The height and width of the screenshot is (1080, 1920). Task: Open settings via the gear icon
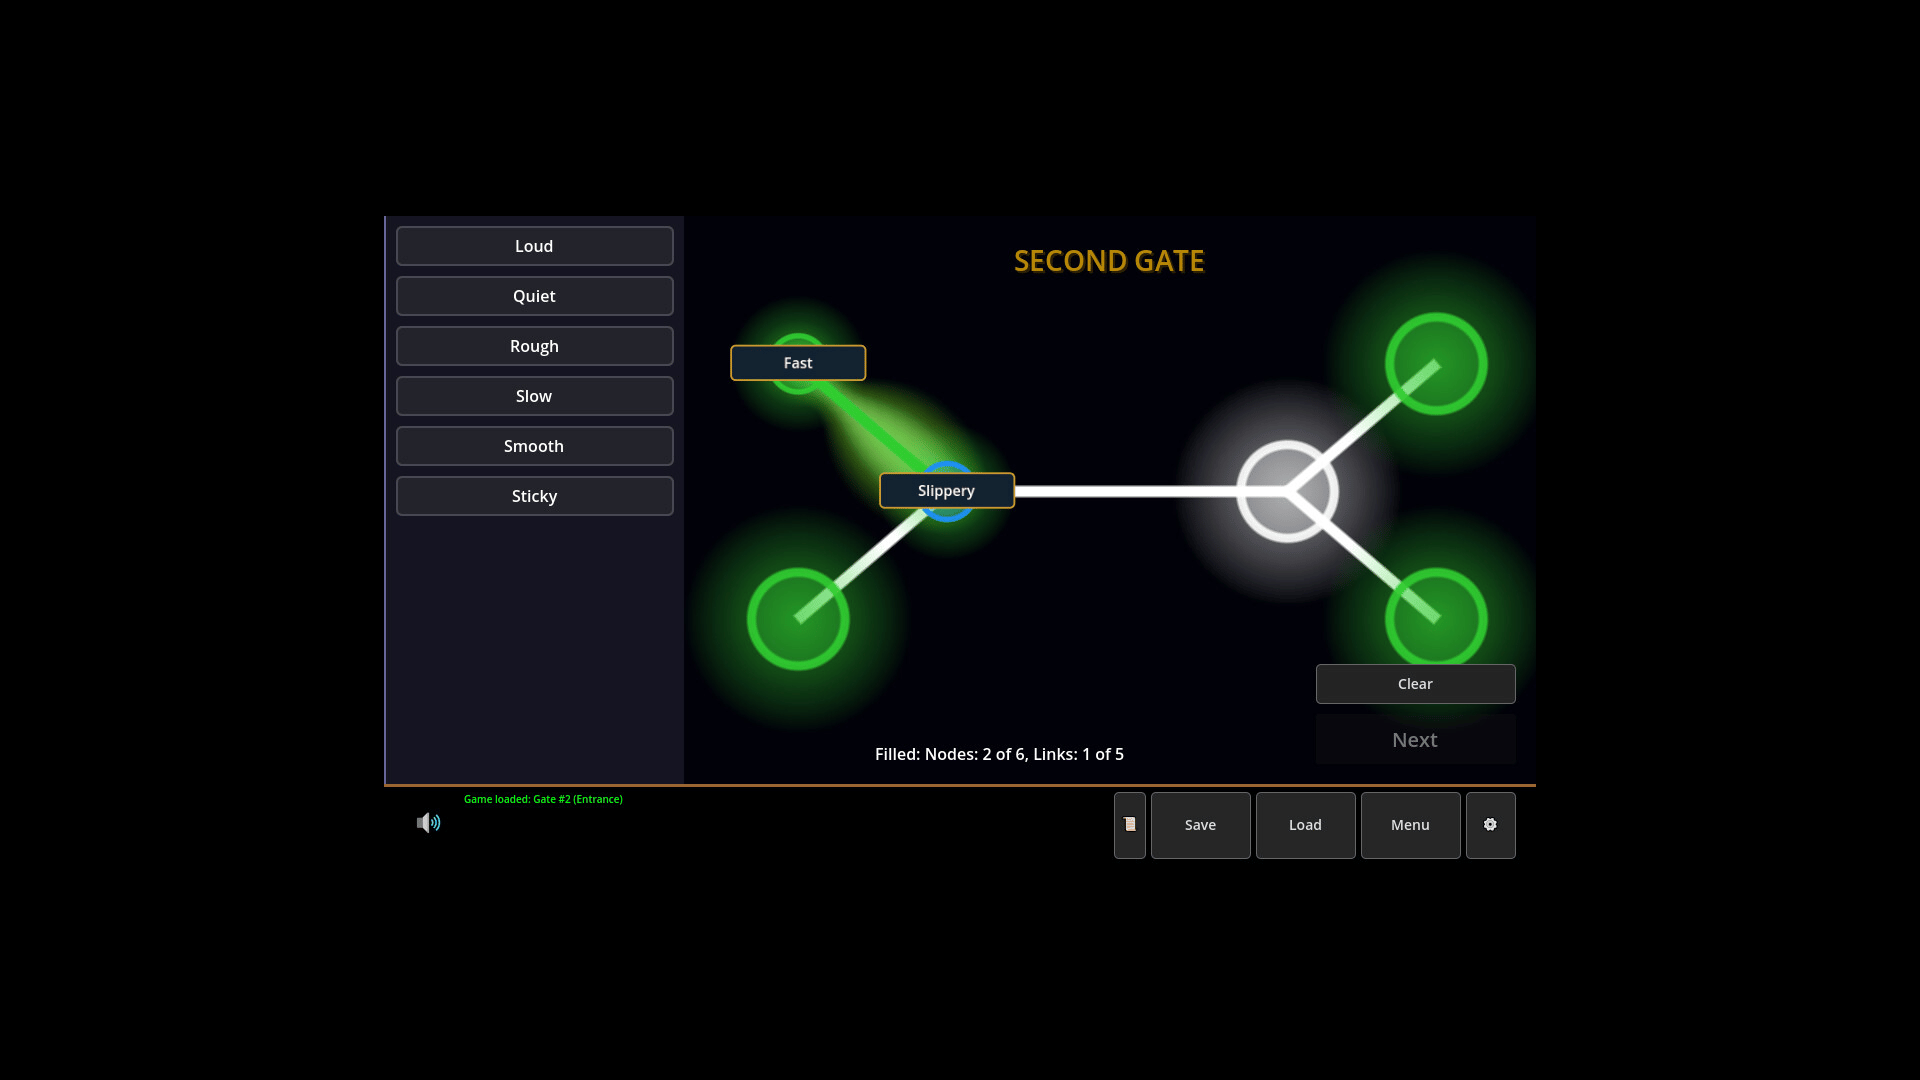coord(1490,825)
